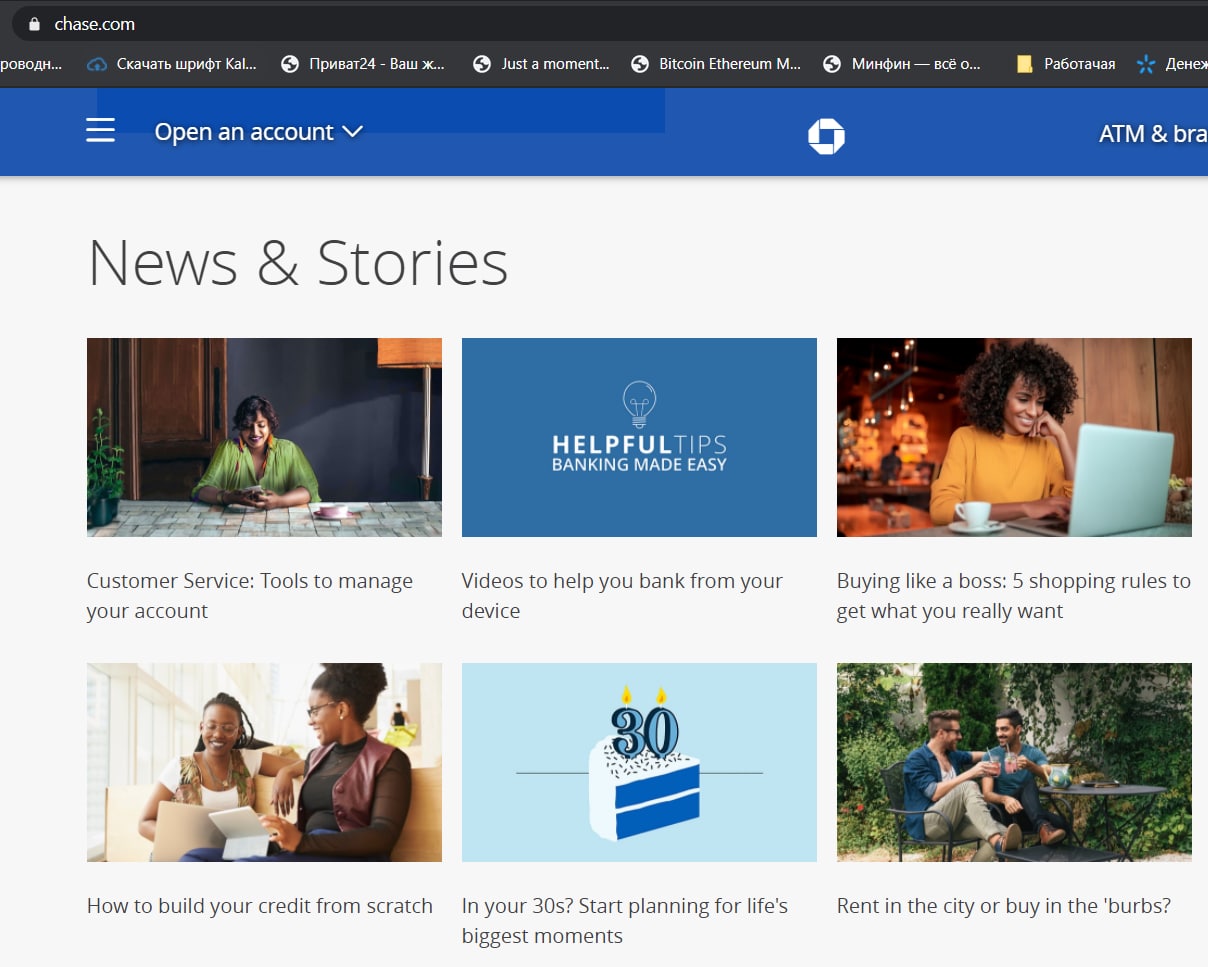Open the two women on couch thumbnail

[264, 762]
